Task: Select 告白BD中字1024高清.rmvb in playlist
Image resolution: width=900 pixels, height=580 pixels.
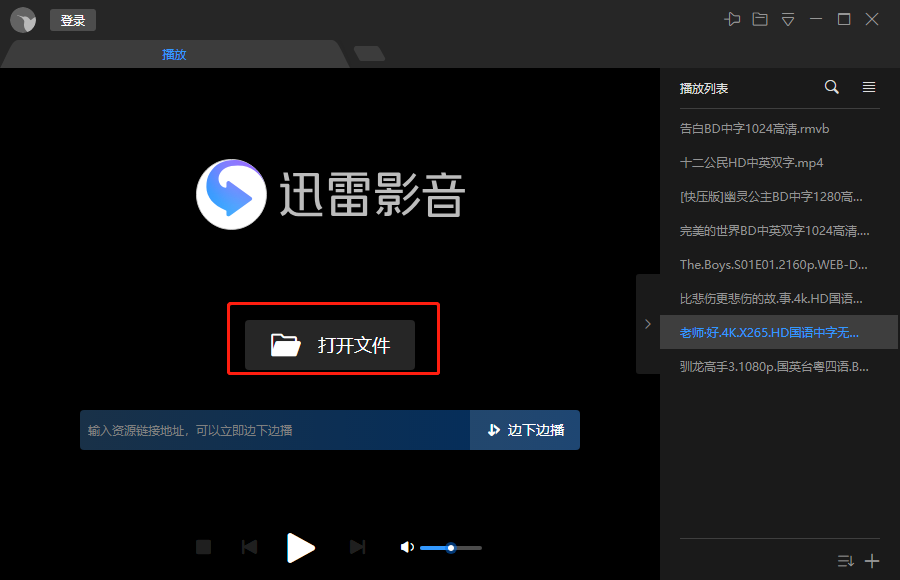Action: point(779,129)
